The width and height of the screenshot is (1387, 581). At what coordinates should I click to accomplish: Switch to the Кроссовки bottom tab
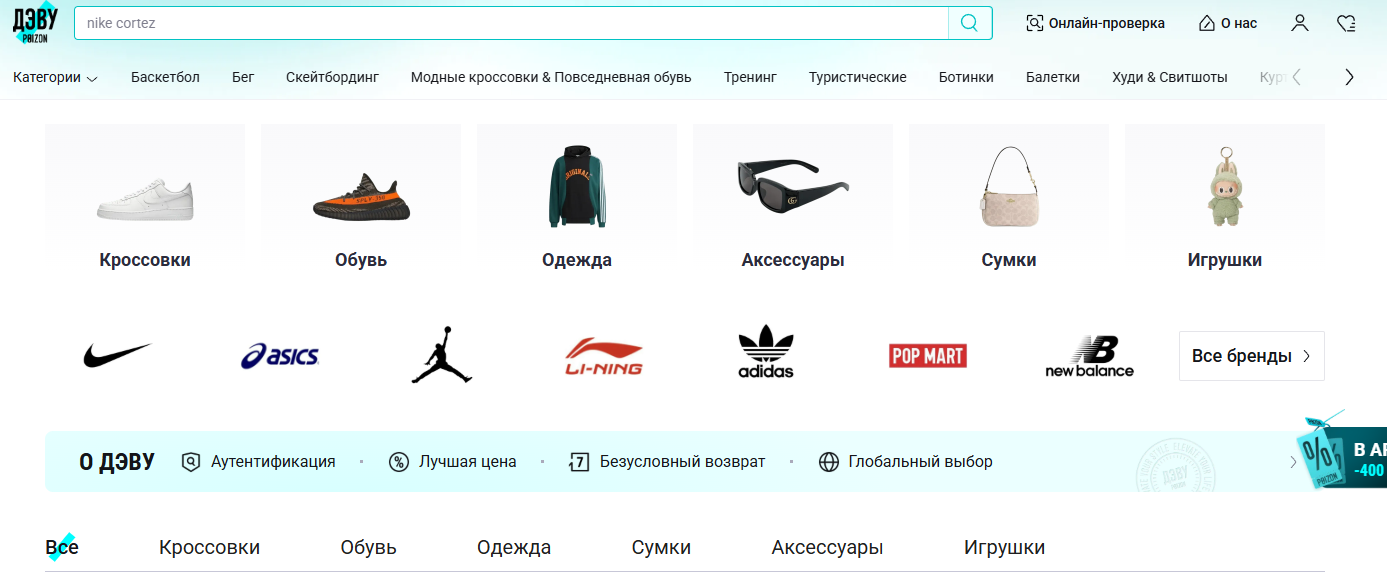click(209, 547)
